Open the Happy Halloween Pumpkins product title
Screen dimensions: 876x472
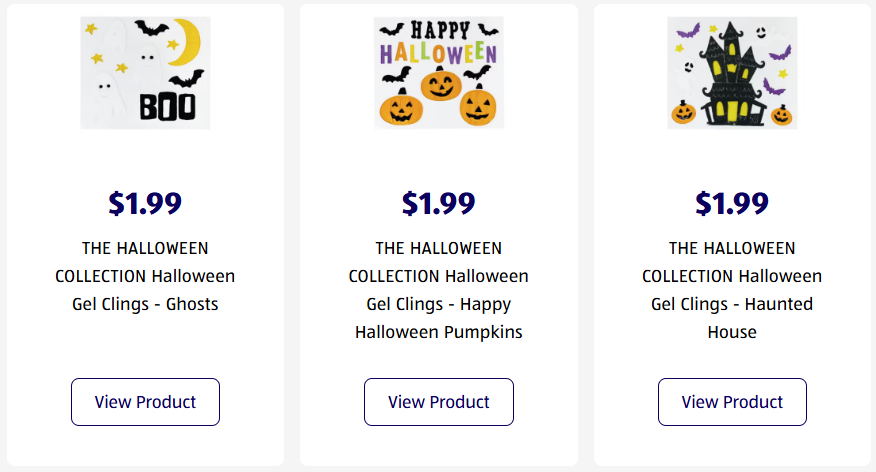click(439, 290)
